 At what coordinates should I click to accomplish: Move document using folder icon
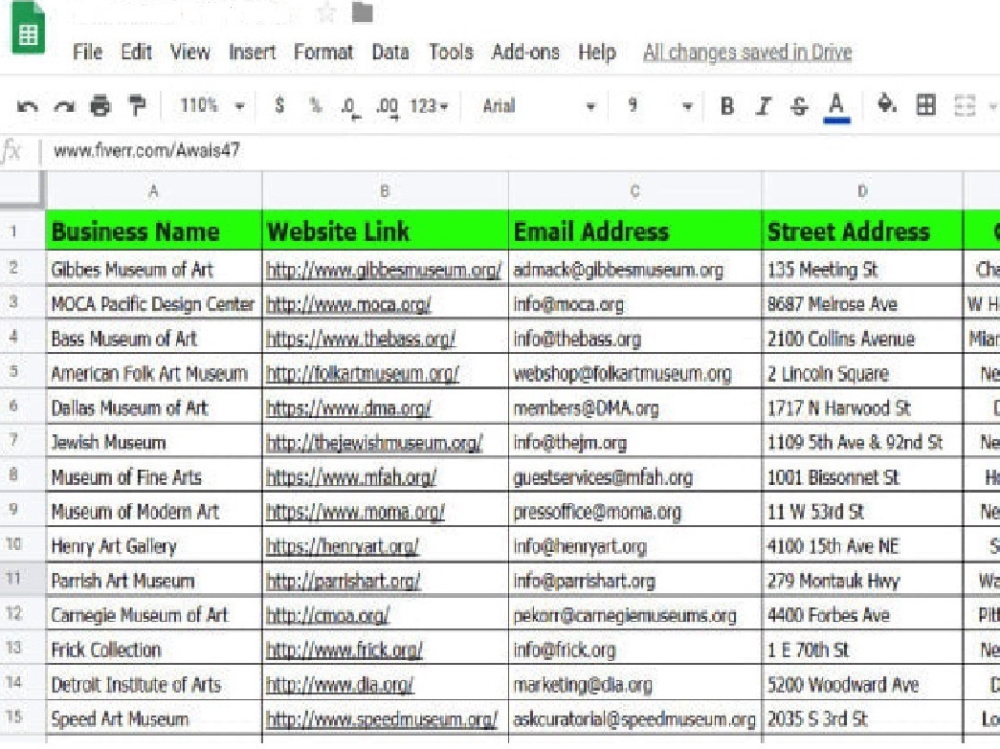(362, 11)
